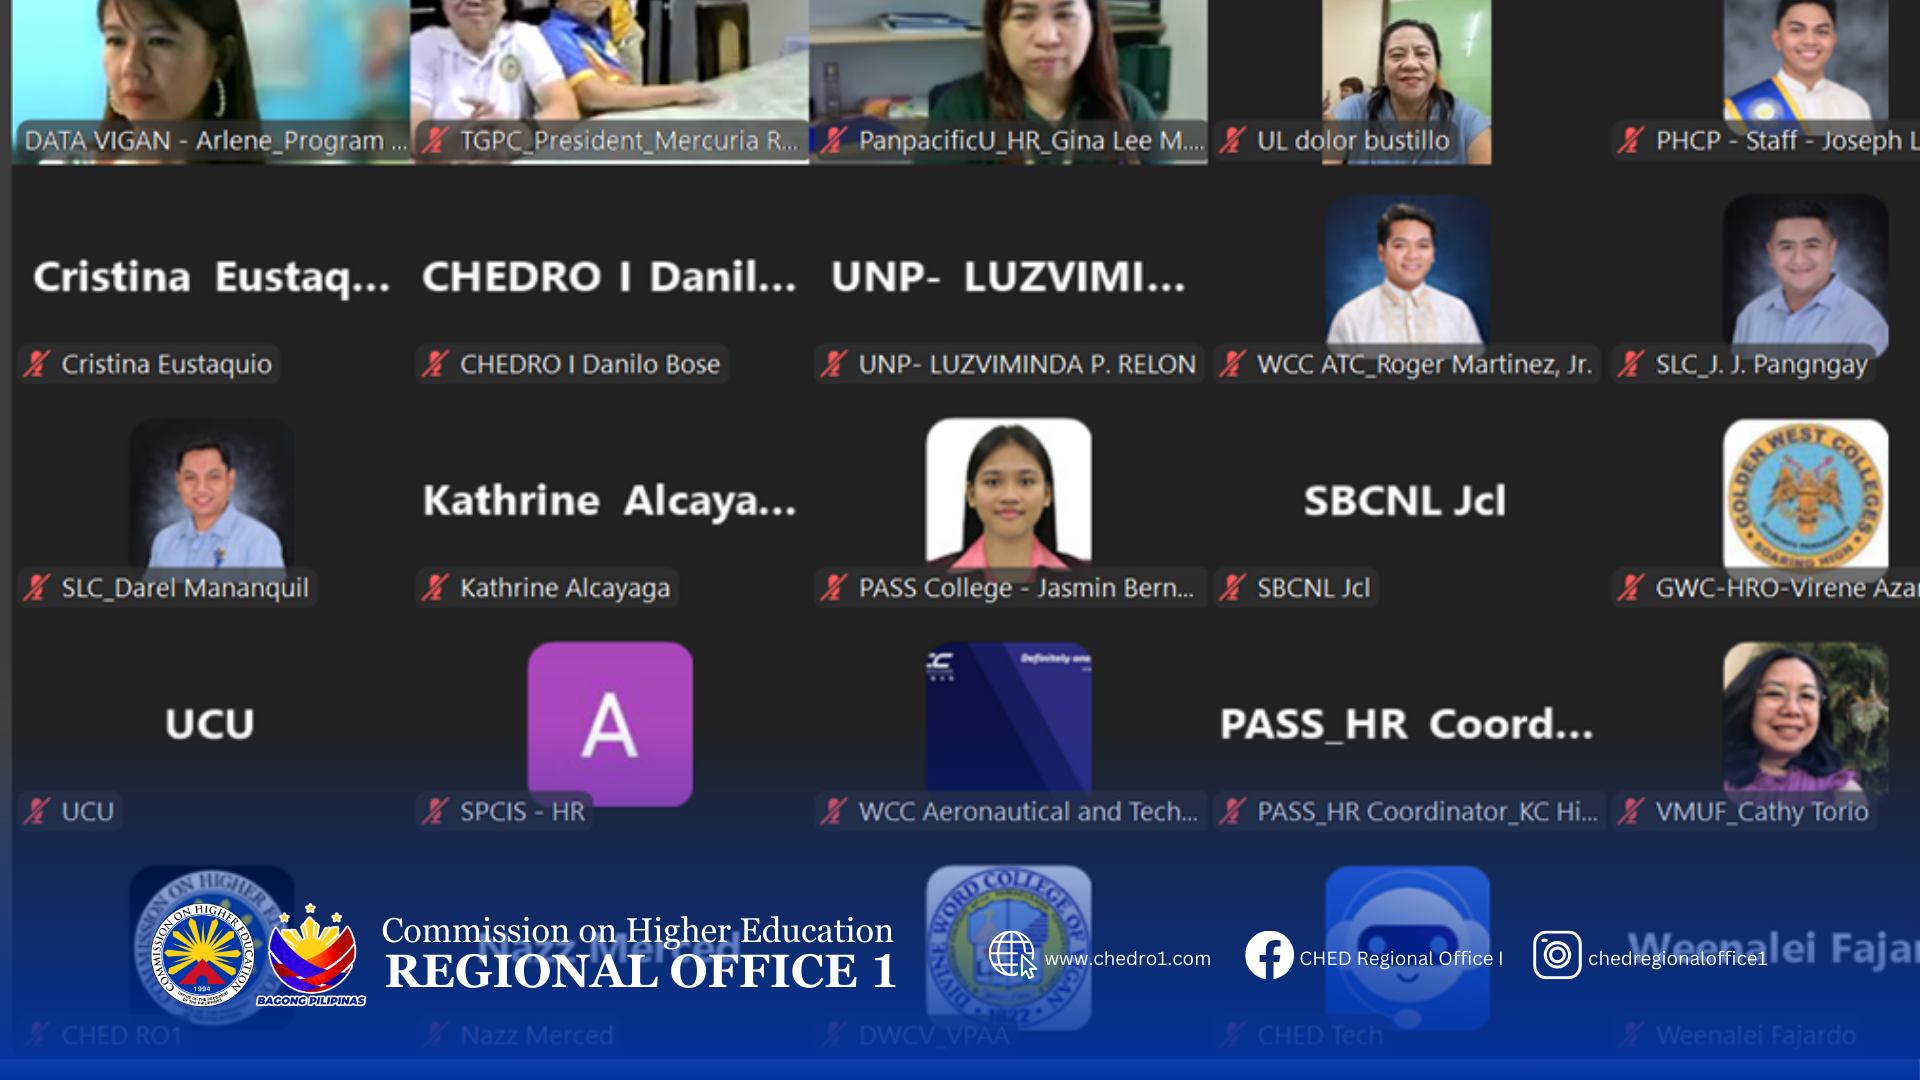Click the muted mic icon beside PanpacificU_HR_Gina Lee
The width and height of the screenshot is (1920, 1080).
point(834,140)
